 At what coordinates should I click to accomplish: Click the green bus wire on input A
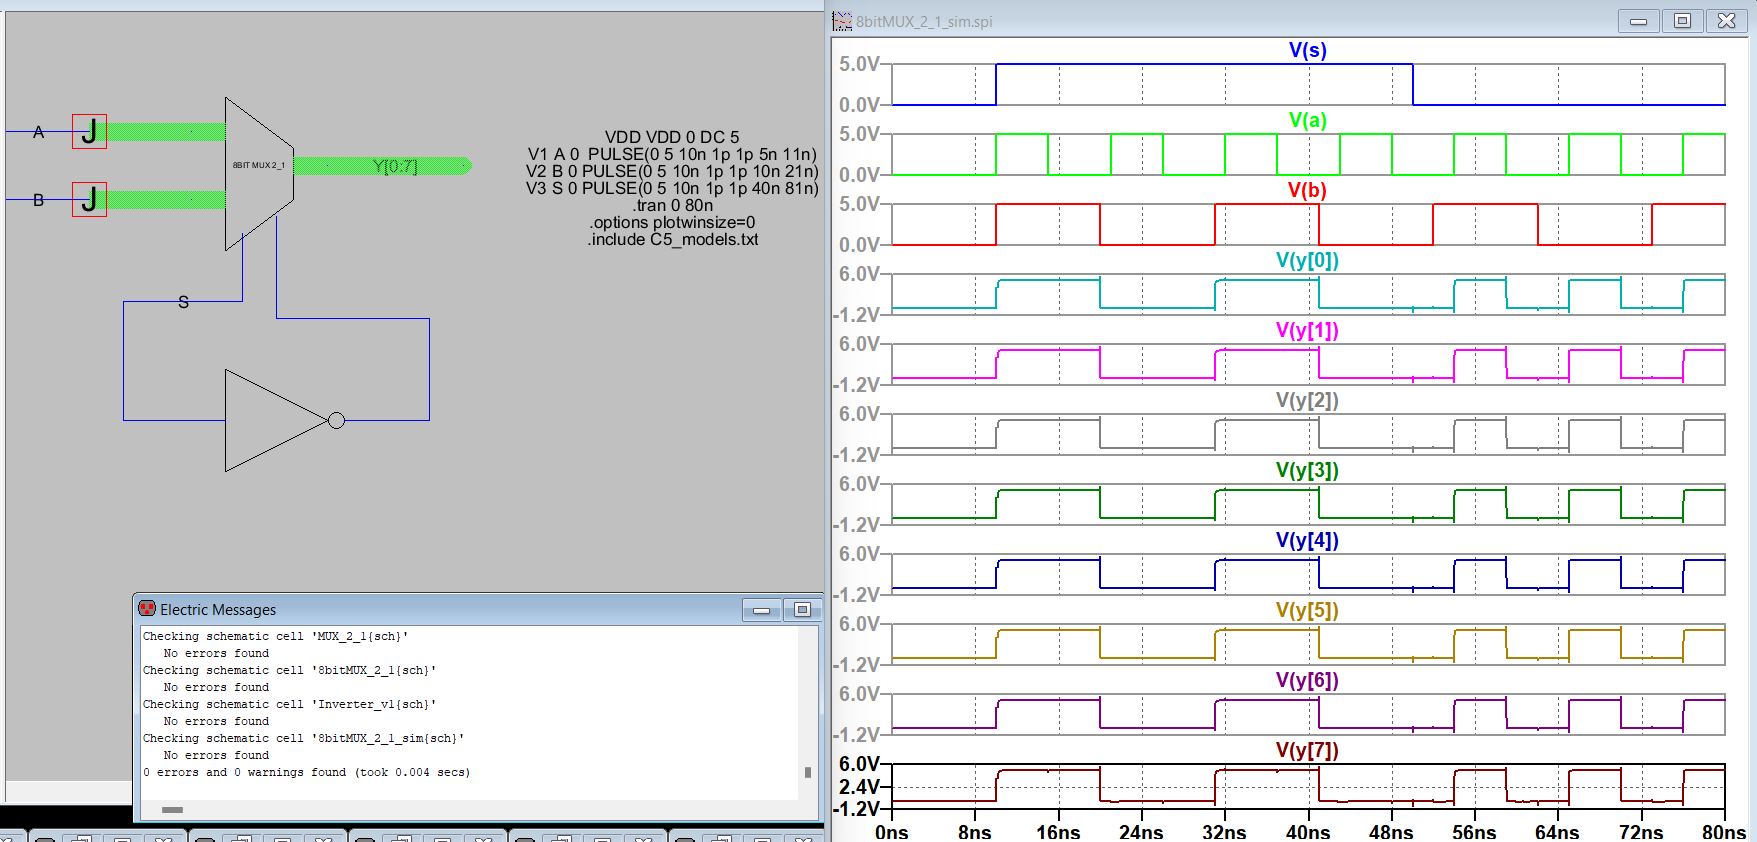point(166,132)
